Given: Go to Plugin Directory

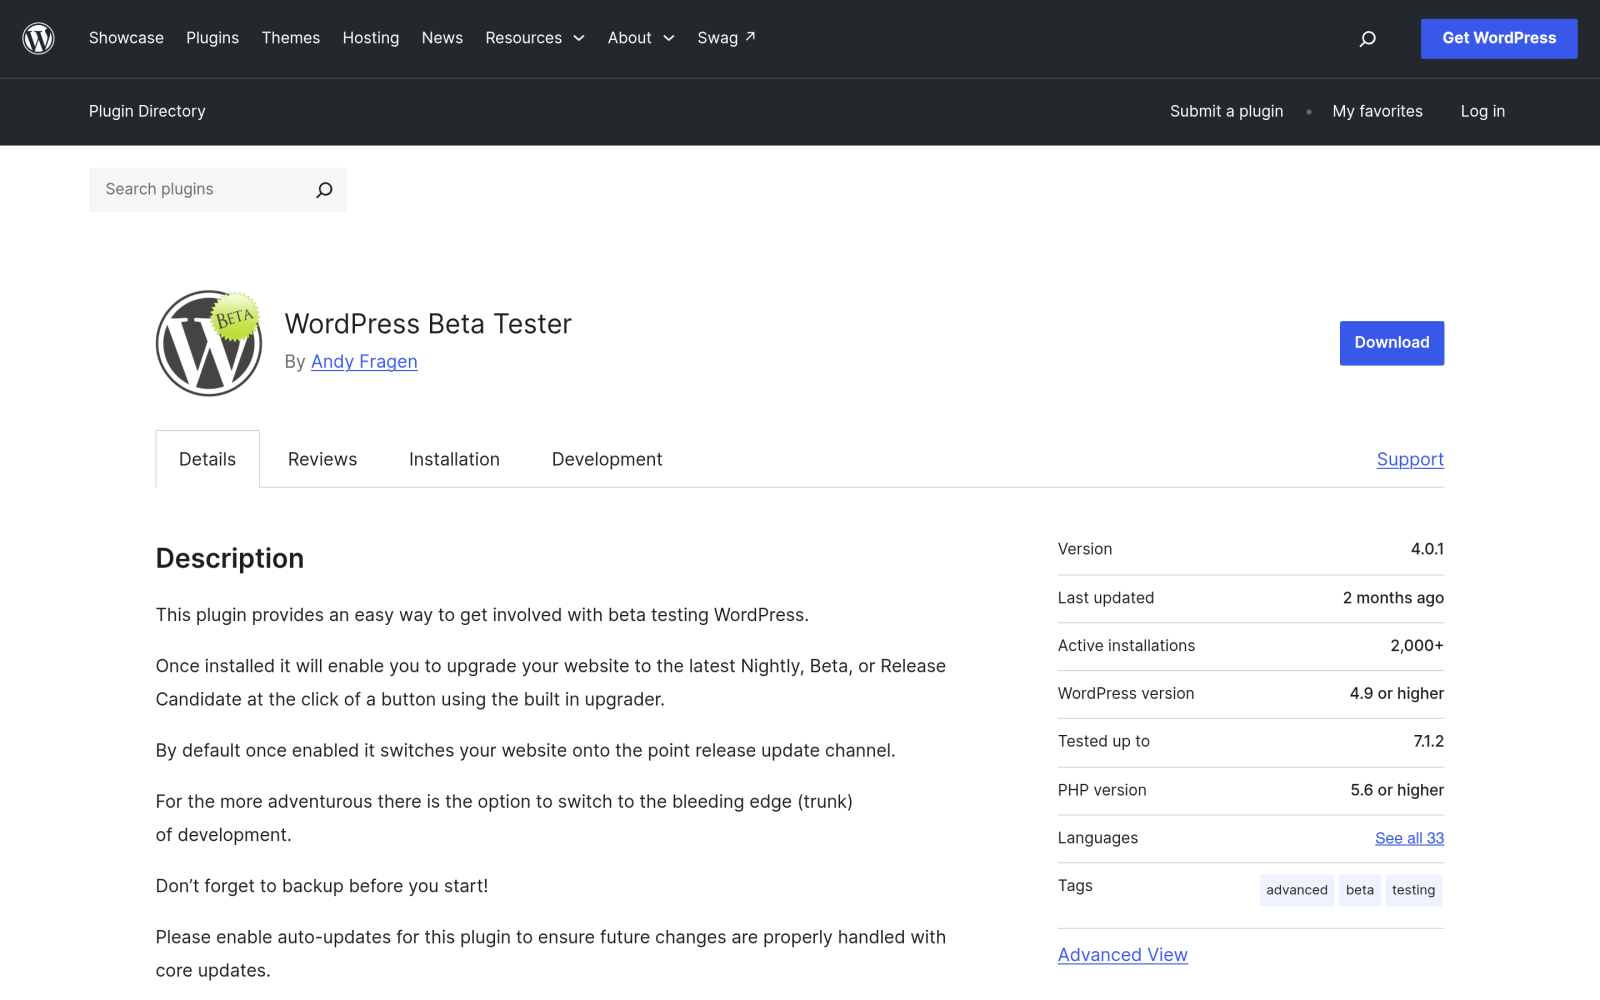Looking at the screenshot, I should tap(147, 111).
